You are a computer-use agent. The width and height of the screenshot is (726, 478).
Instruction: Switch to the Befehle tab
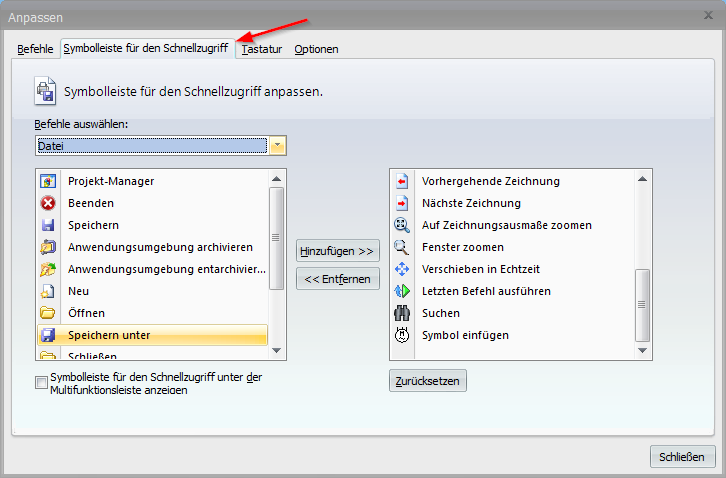point(35,48)
